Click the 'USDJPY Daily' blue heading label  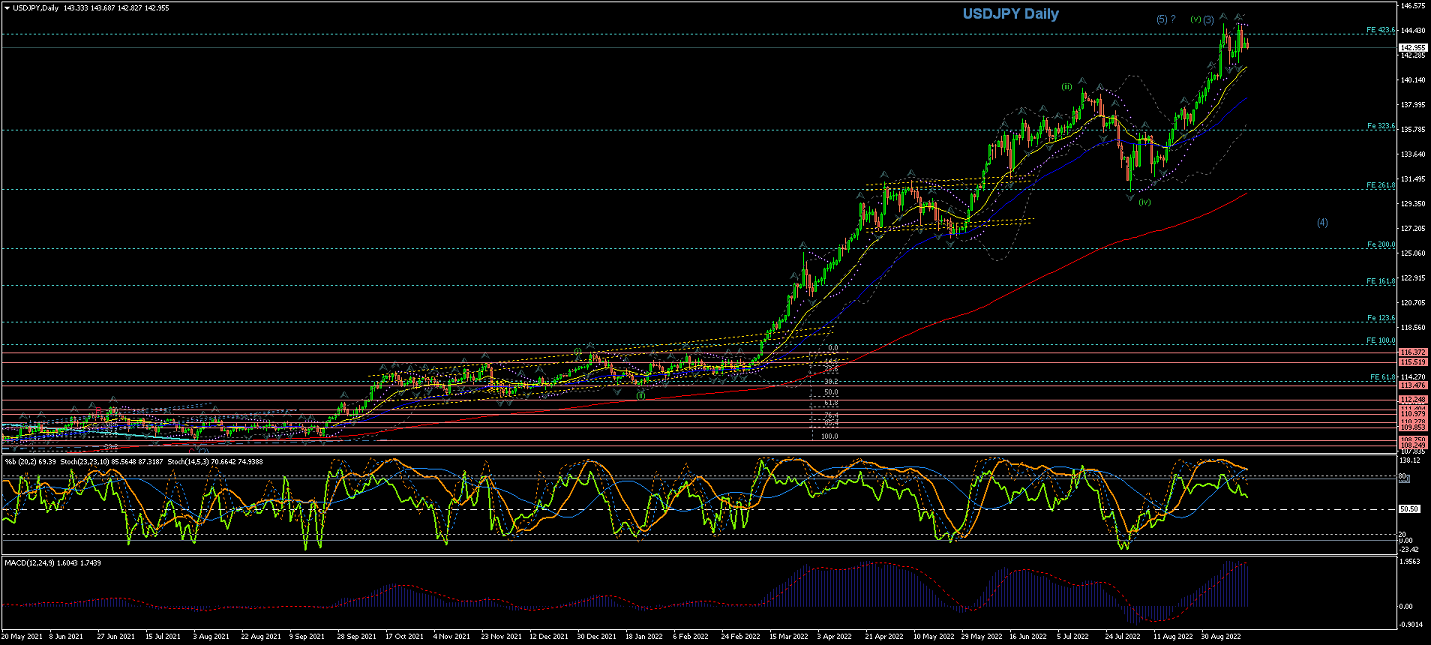pyautogui.click(x=1010, y=14)
